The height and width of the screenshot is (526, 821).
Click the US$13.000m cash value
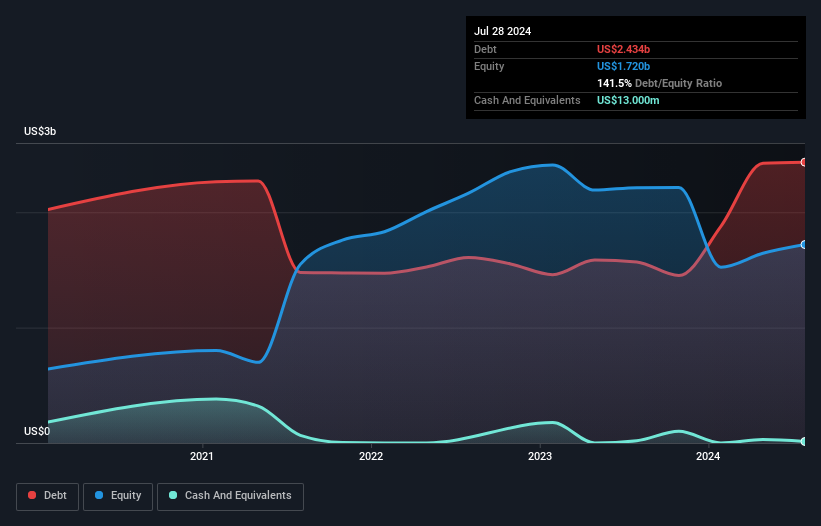pyautogui.click(x=628, y=100)
